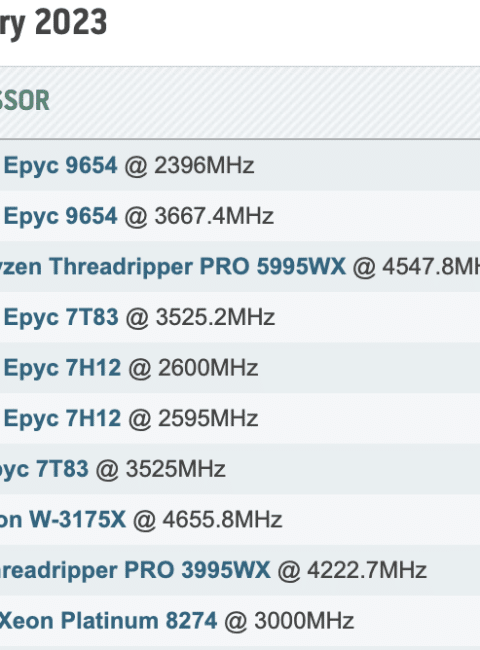Click the 2396MHz frequency text

pyautogui.click(x=204, y=166)
